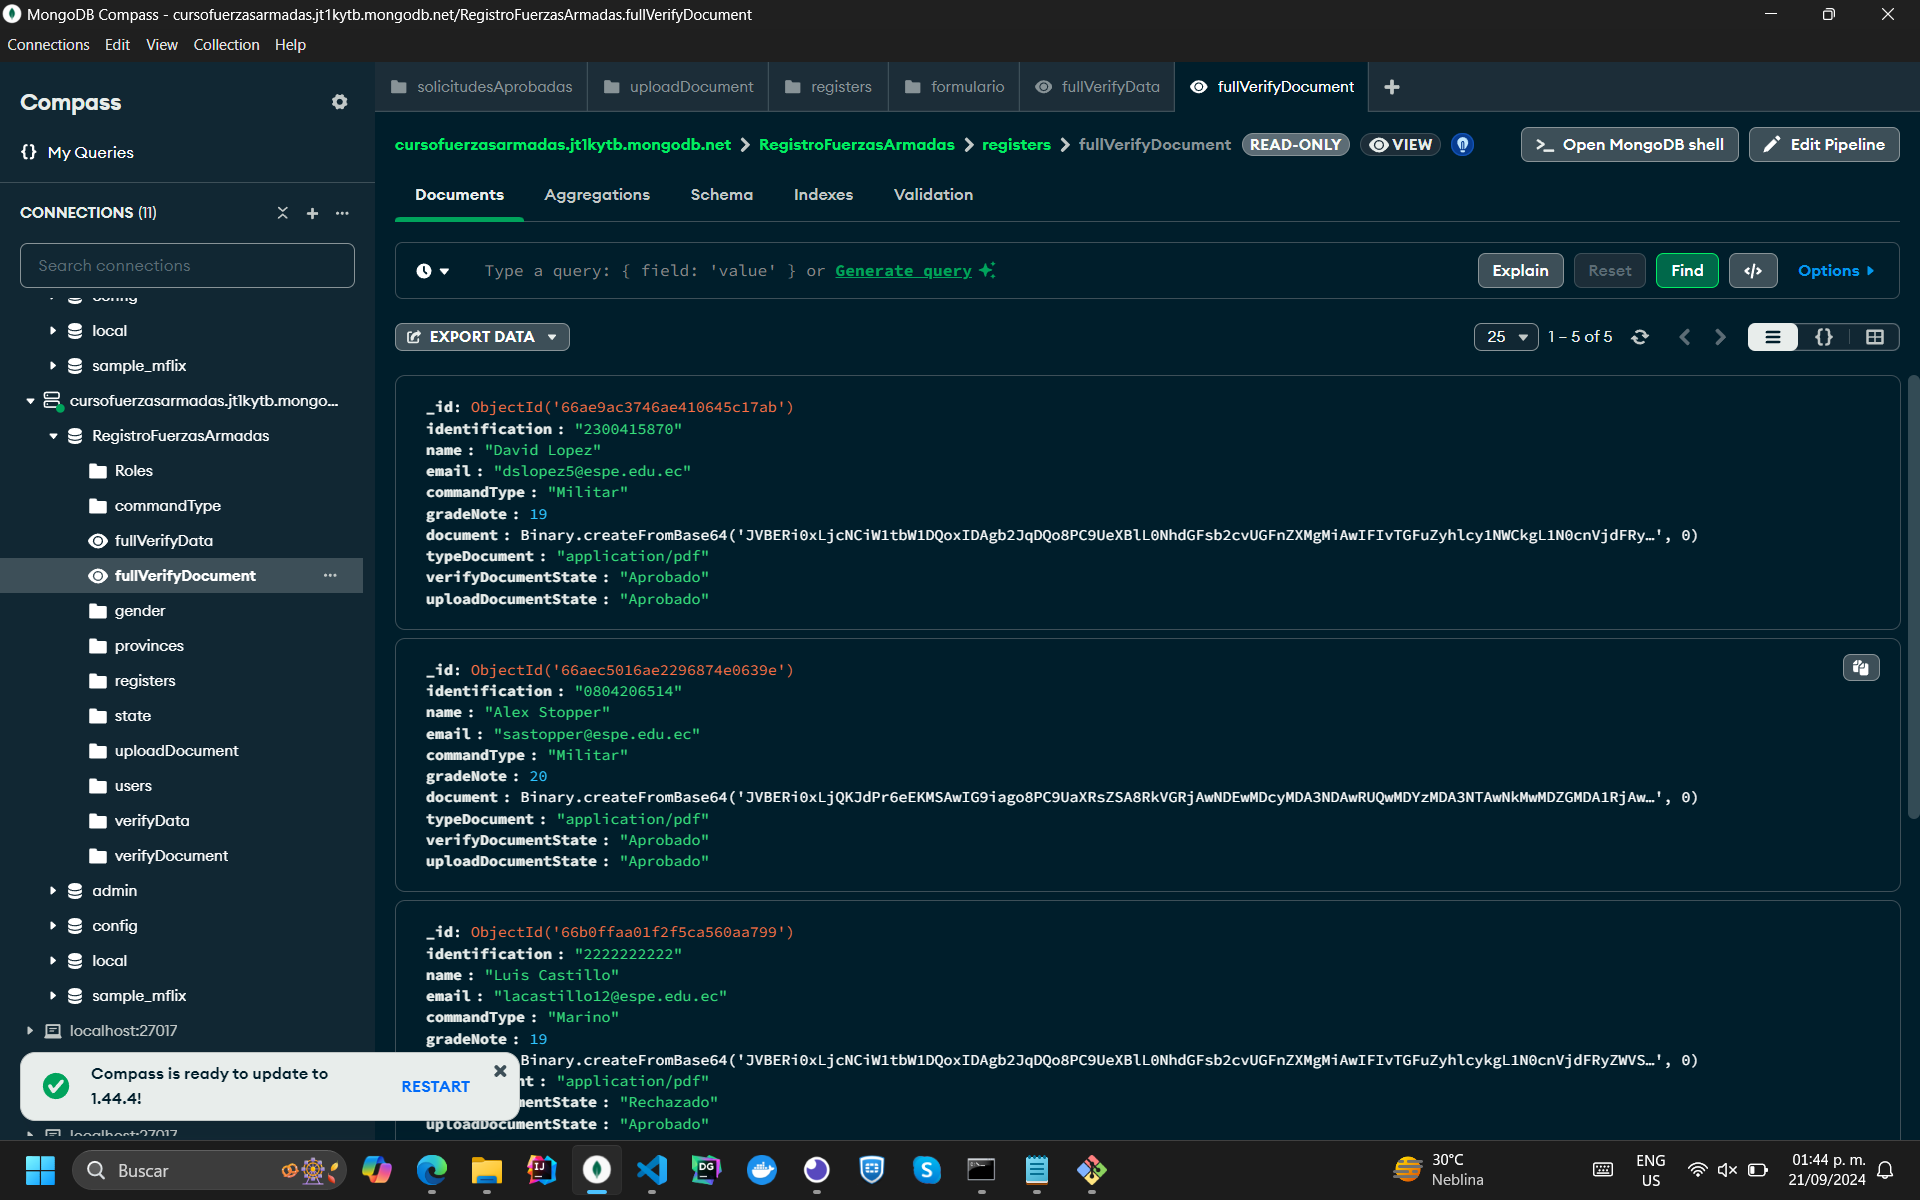
Task: Click the refresh documents icon
Action: point(1640,337)
